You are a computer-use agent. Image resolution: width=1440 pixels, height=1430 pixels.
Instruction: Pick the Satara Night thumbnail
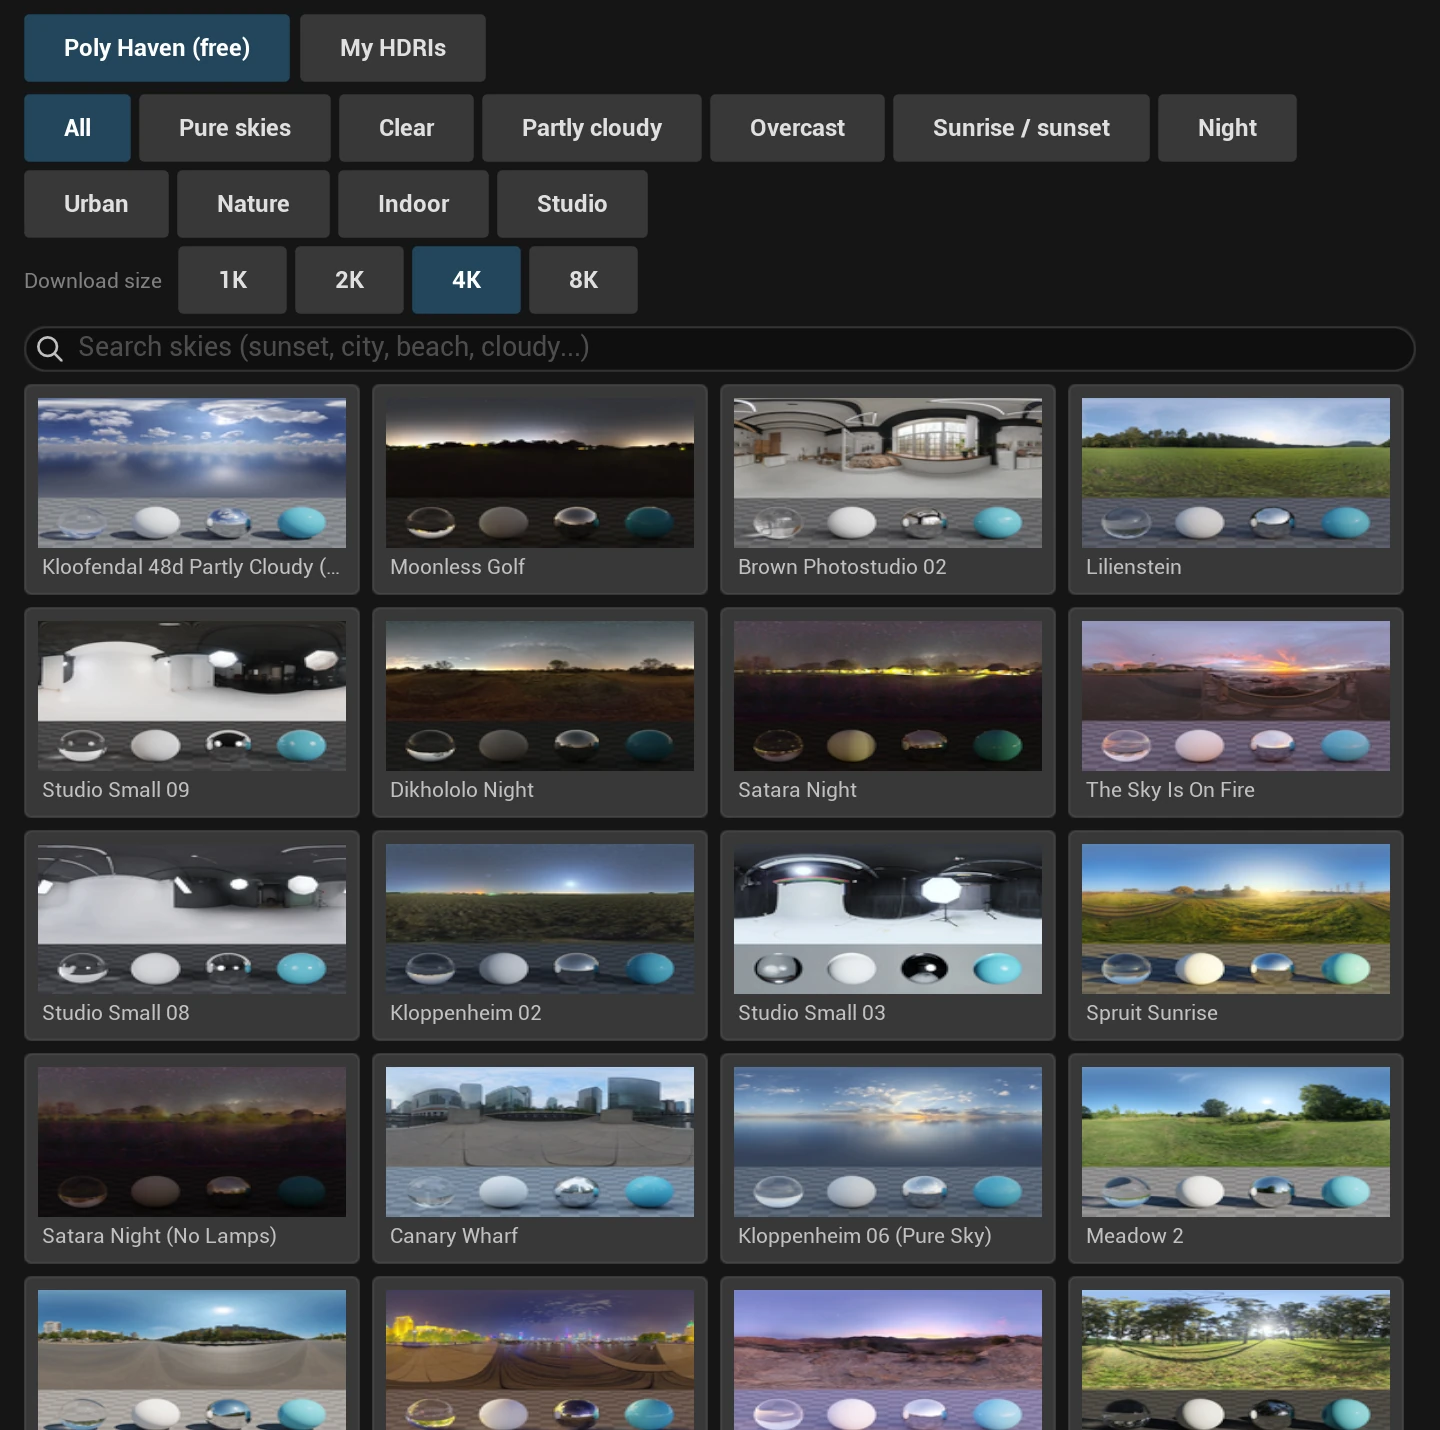(888, 713)
